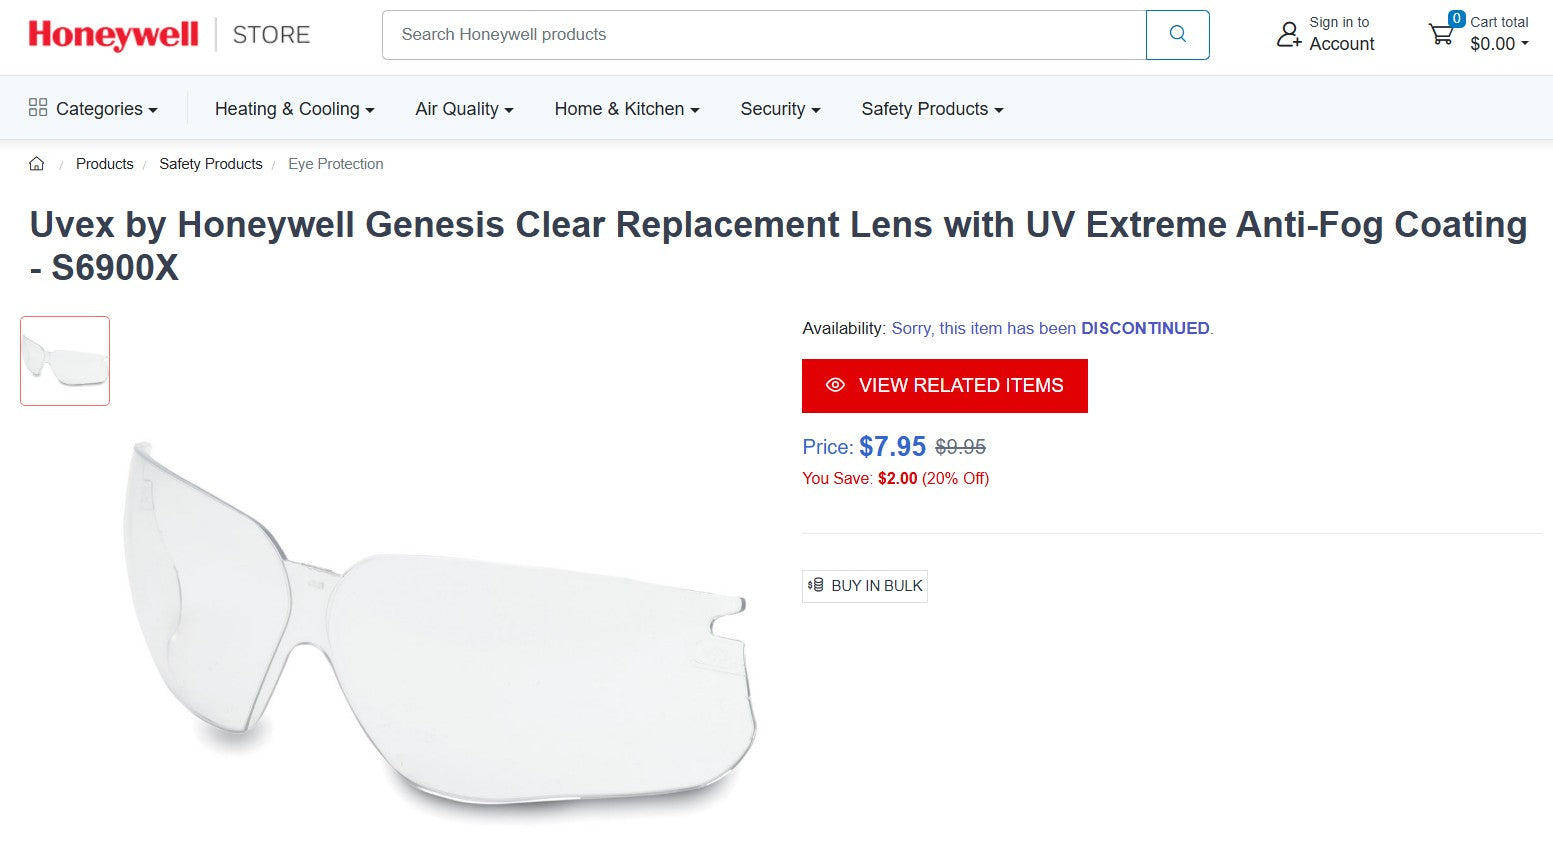
Task: Select the Sign in to Account person icon
Action: pyautogui.click(x=1288, y=34)
